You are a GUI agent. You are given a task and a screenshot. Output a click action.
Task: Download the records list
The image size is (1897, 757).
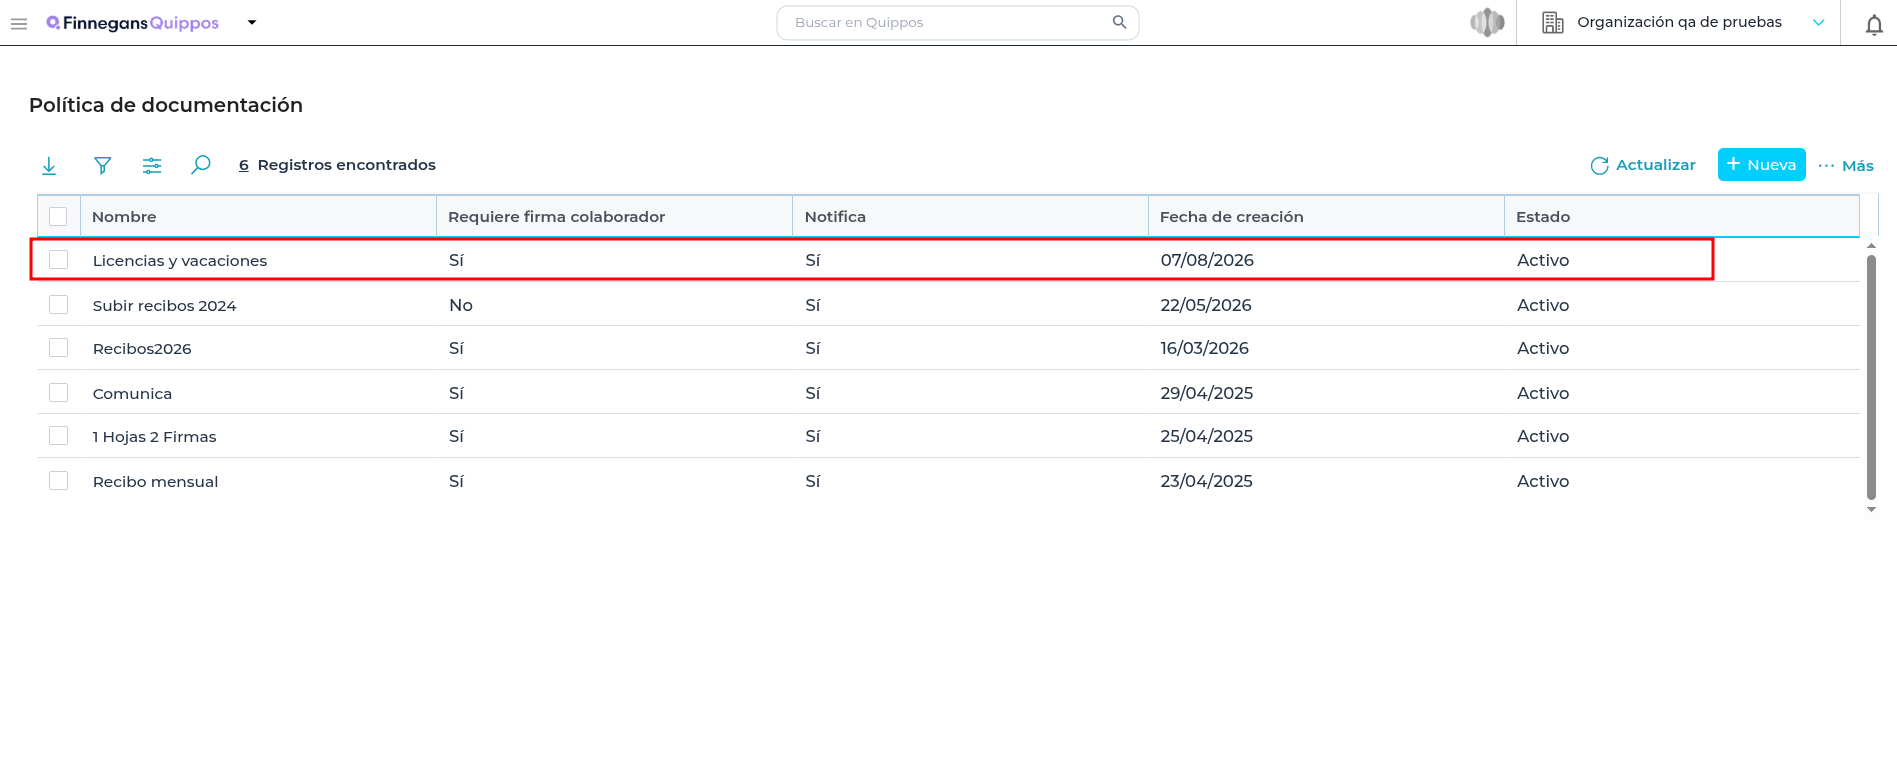pos(49,165)
